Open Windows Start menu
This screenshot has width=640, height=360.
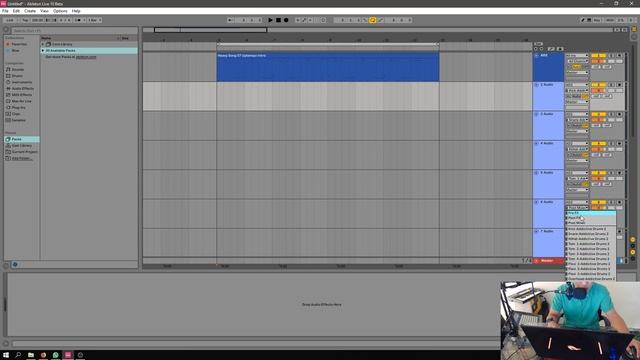point(6,355)
